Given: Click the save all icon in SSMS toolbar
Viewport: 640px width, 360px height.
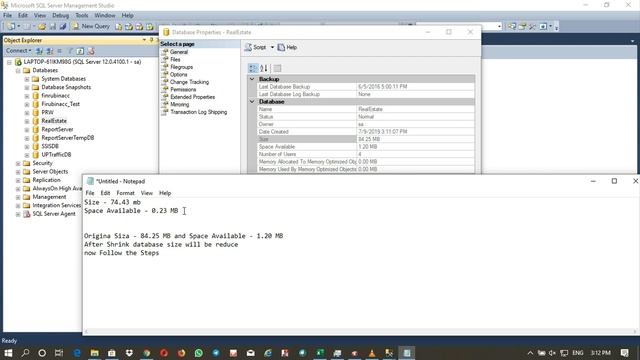Looking at the screenshot, I should click(x=62, y=27).
